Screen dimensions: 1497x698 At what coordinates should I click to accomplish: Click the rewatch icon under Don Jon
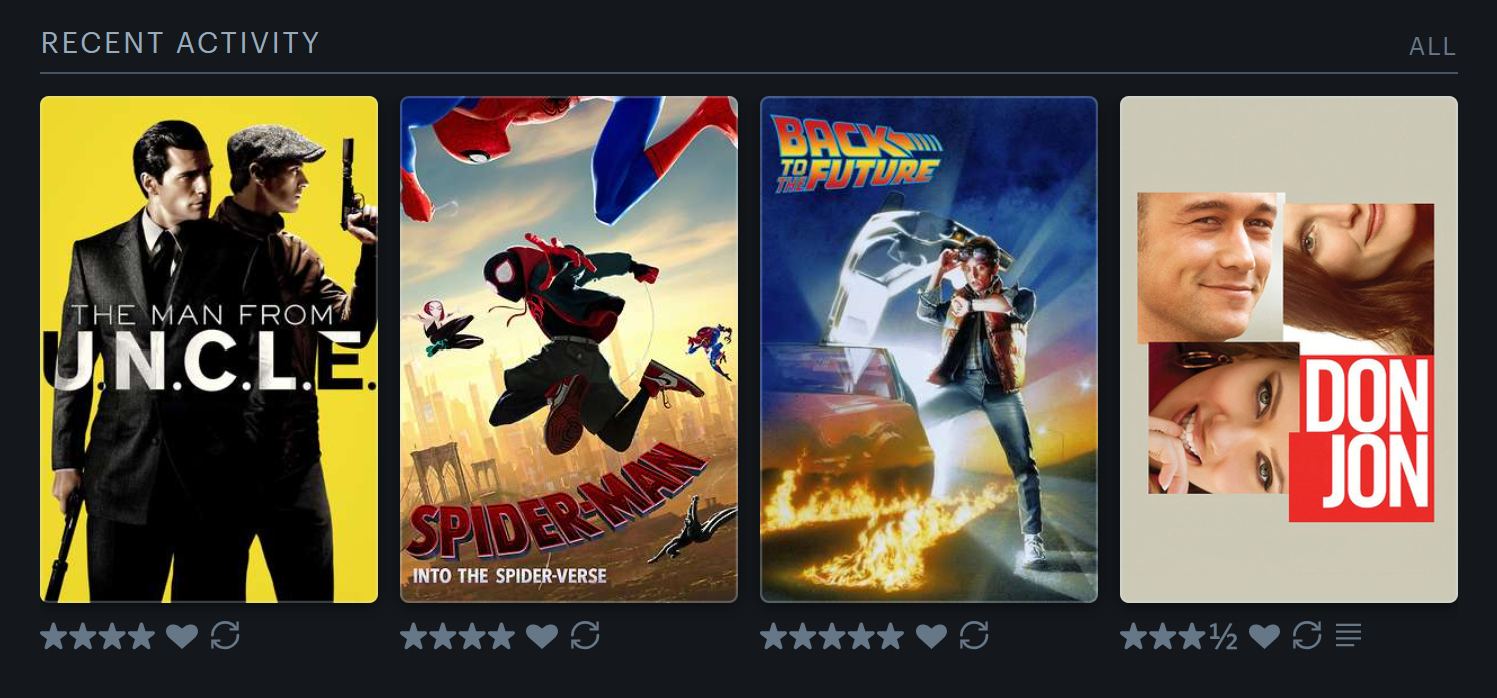click(x=1307, y=636)
